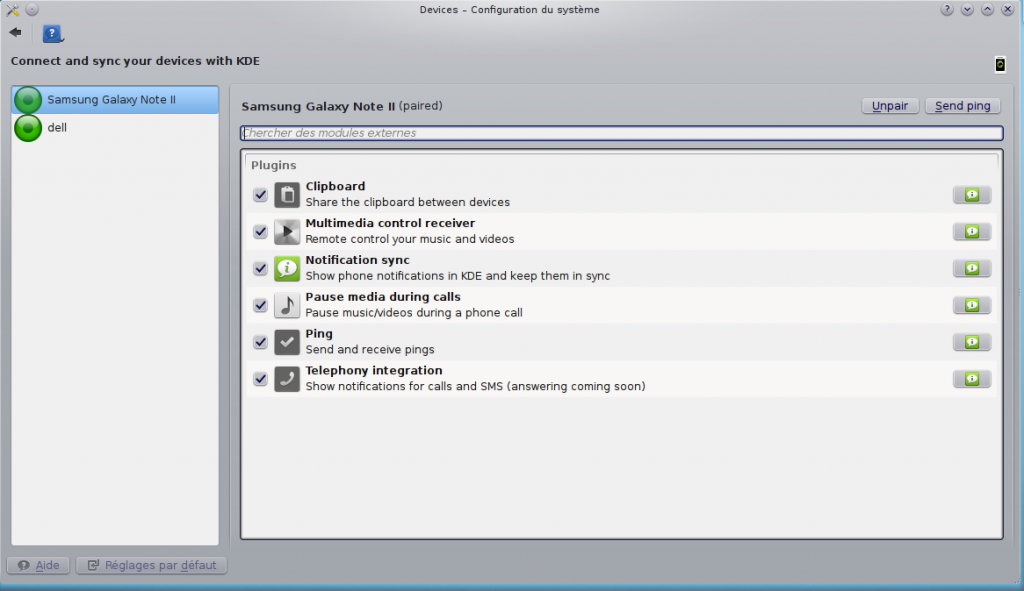Open info for Pause media during calls
The image size is (1024, 591).
pyautogui.click(x=972, y=305)
